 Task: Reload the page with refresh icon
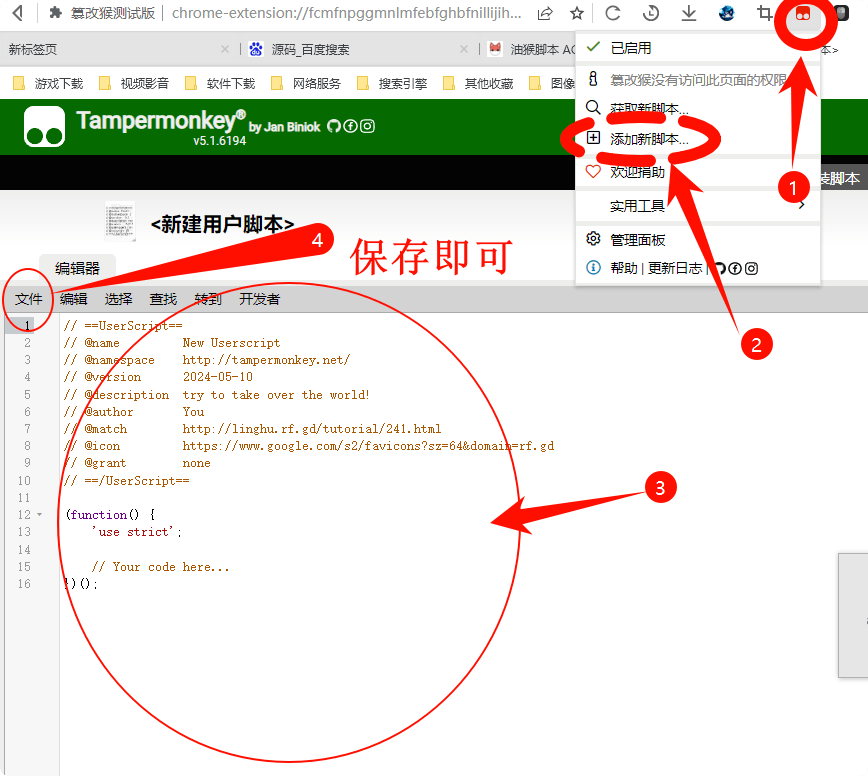click(x=613, y=13)
